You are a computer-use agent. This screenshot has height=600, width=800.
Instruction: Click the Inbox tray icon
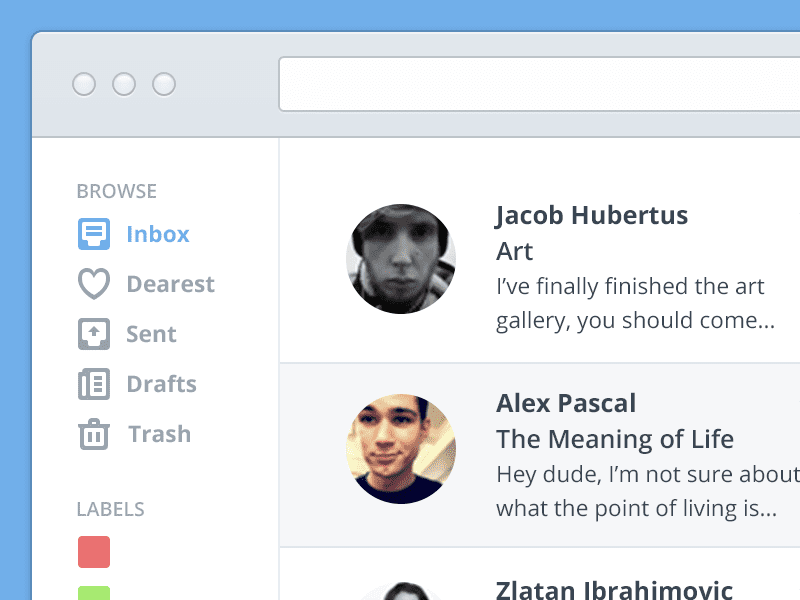click(94, 234)
